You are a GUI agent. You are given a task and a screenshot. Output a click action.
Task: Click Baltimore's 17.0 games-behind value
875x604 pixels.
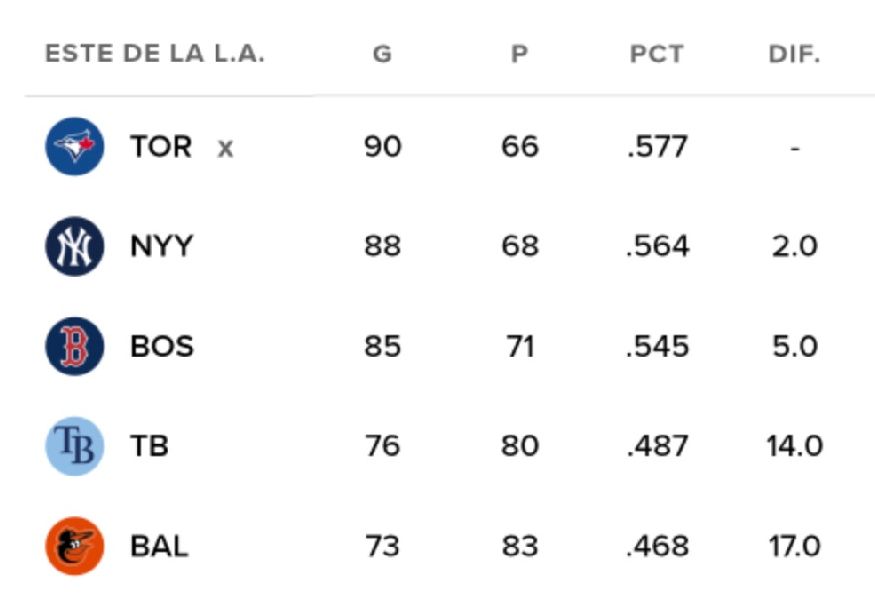click(794, 546)
